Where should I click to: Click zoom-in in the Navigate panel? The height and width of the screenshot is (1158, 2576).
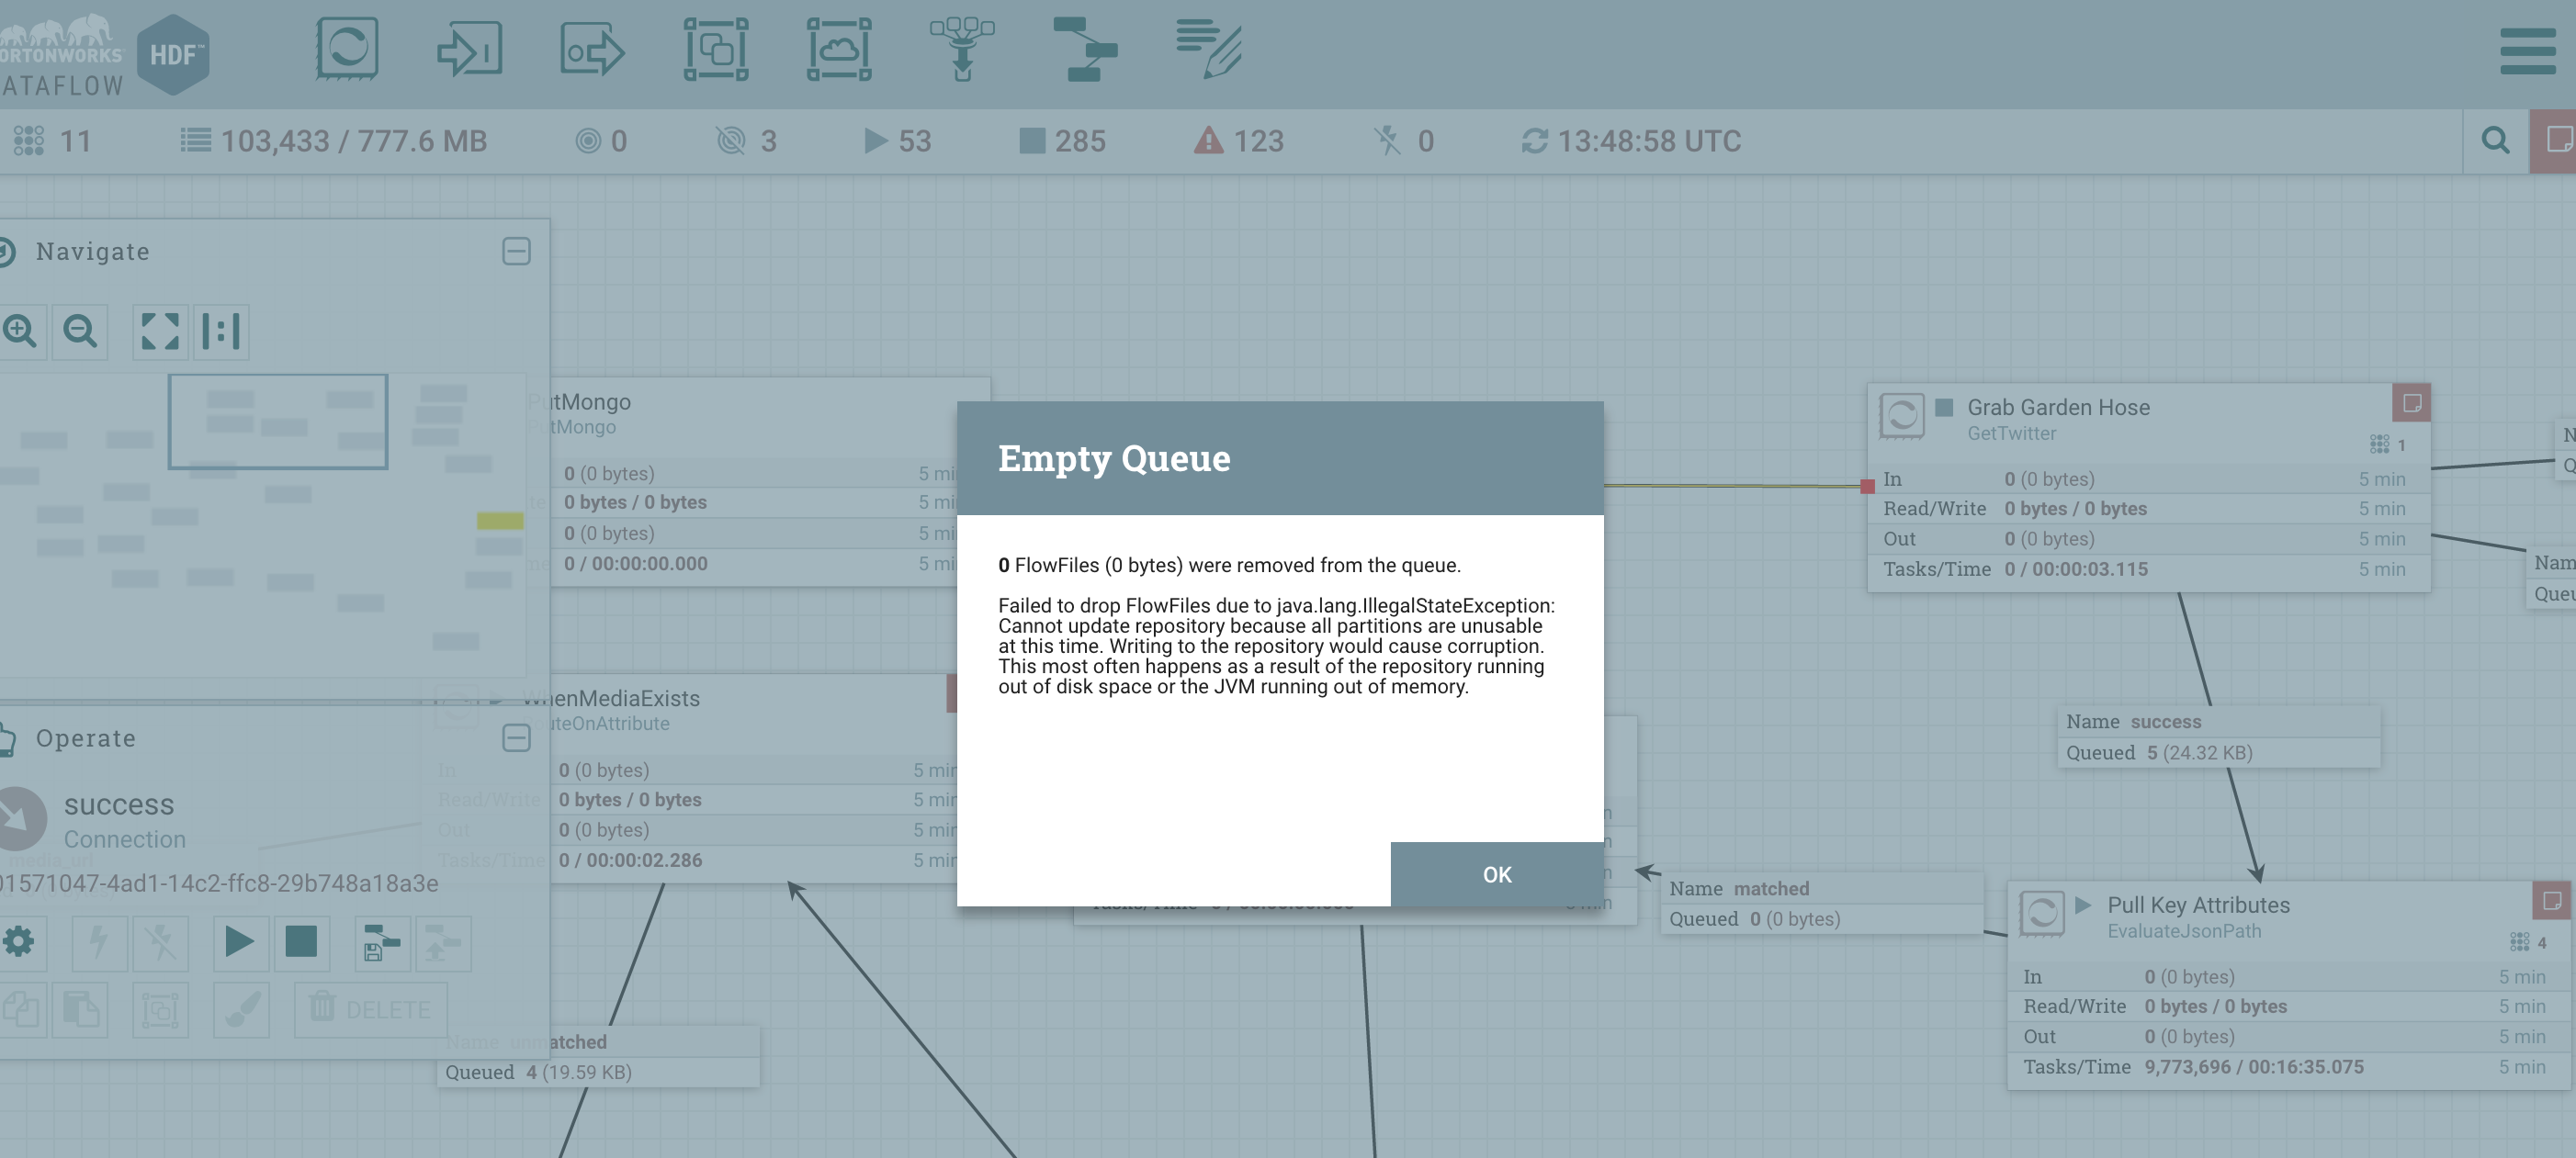(22, 331)
